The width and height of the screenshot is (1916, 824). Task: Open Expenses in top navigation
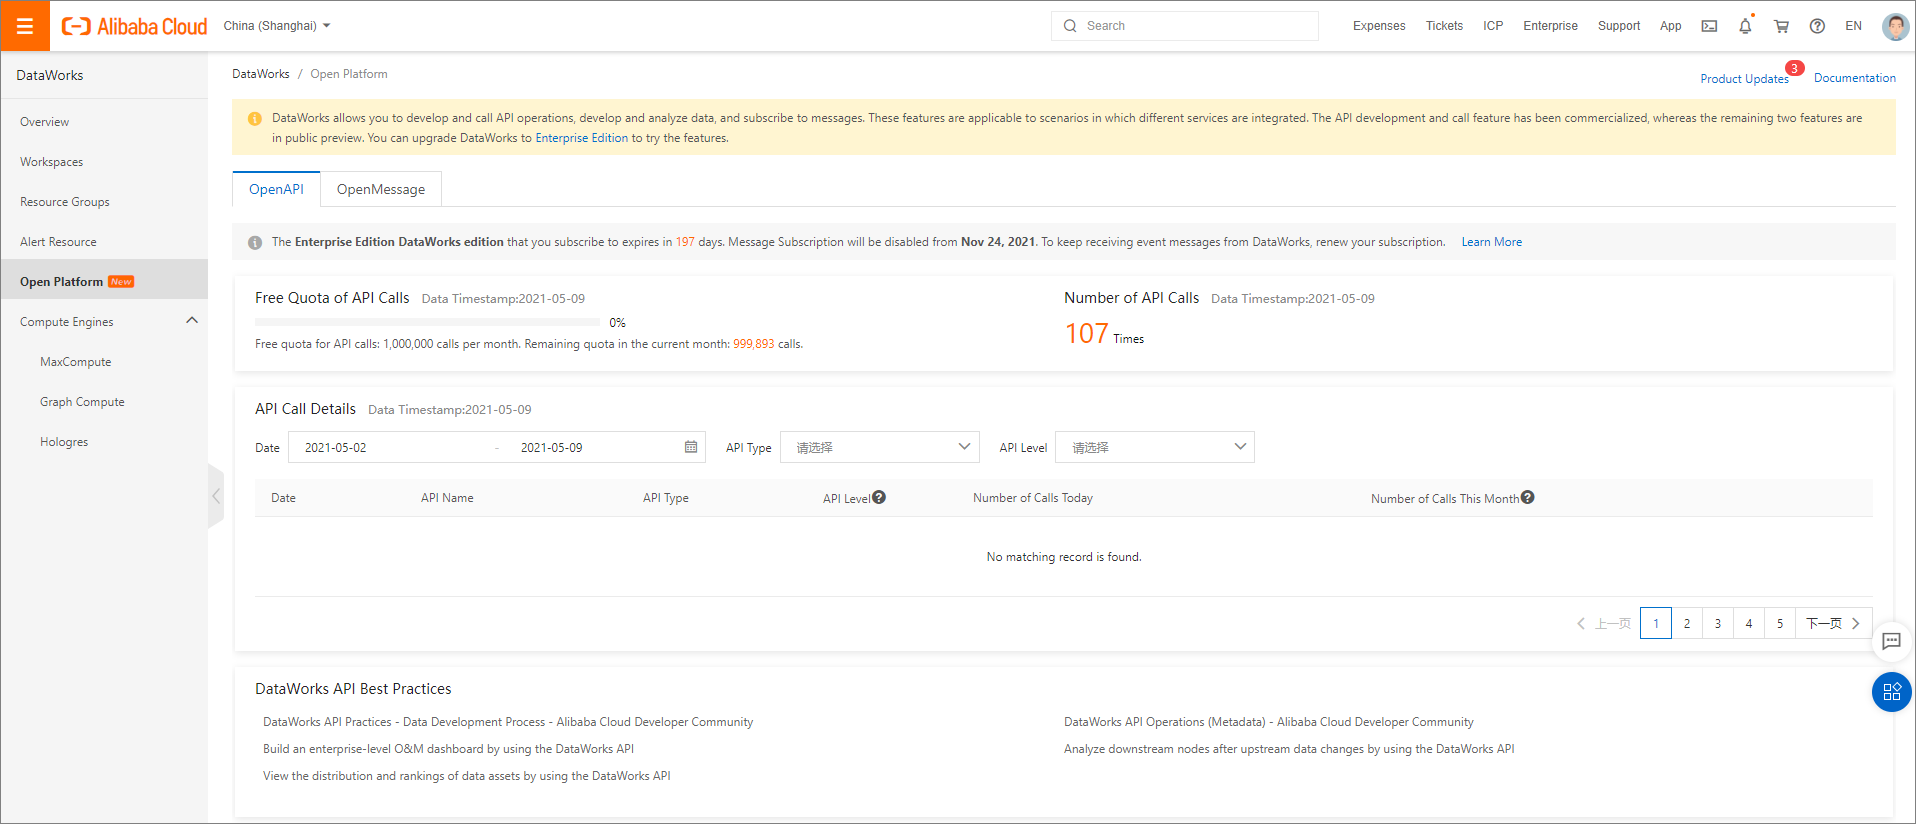[1379, 26]
